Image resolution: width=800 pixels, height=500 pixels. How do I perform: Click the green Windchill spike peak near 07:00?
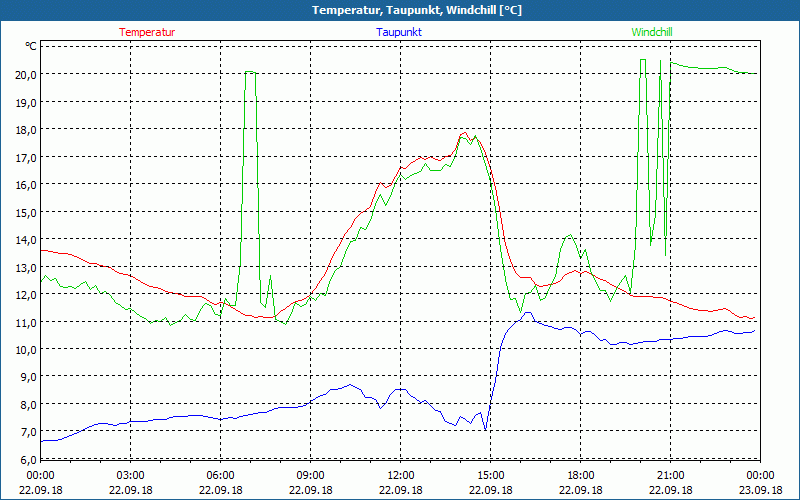(249, 72)
